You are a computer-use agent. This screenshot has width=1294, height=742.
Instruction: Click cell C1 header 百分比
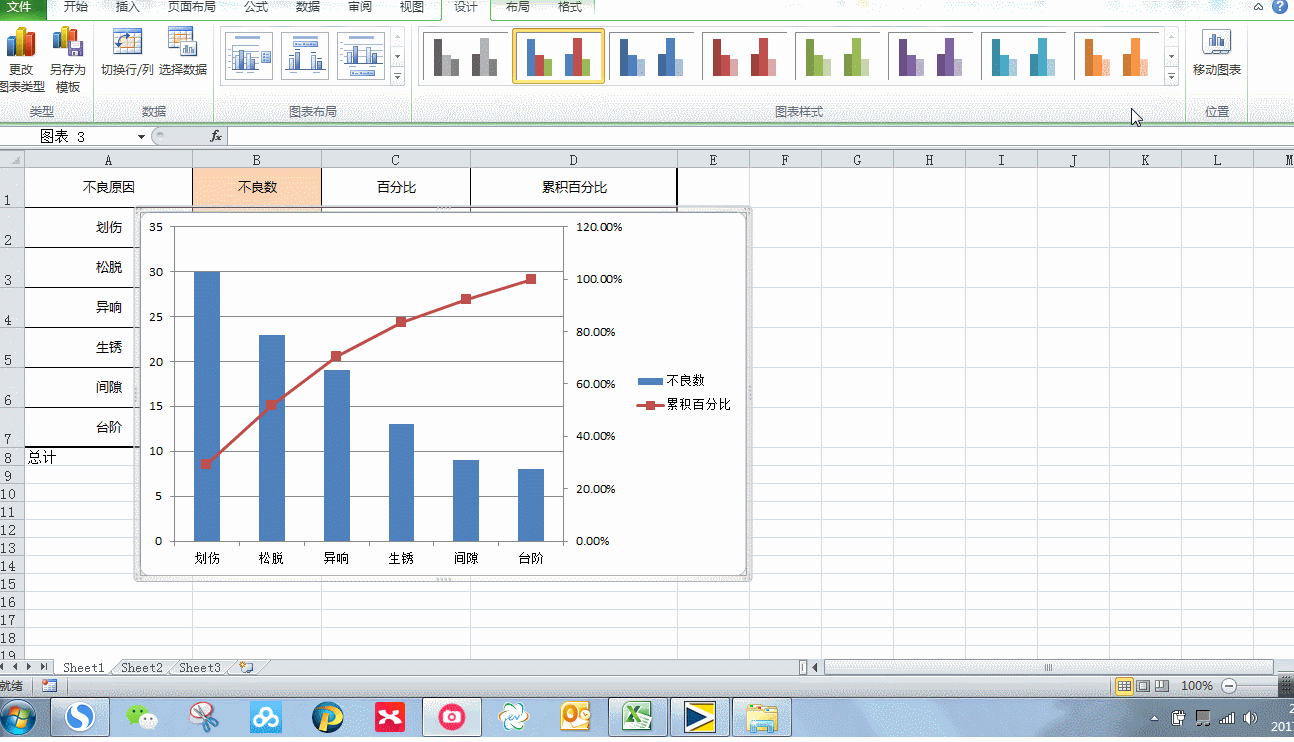click(x=396, y=187)
